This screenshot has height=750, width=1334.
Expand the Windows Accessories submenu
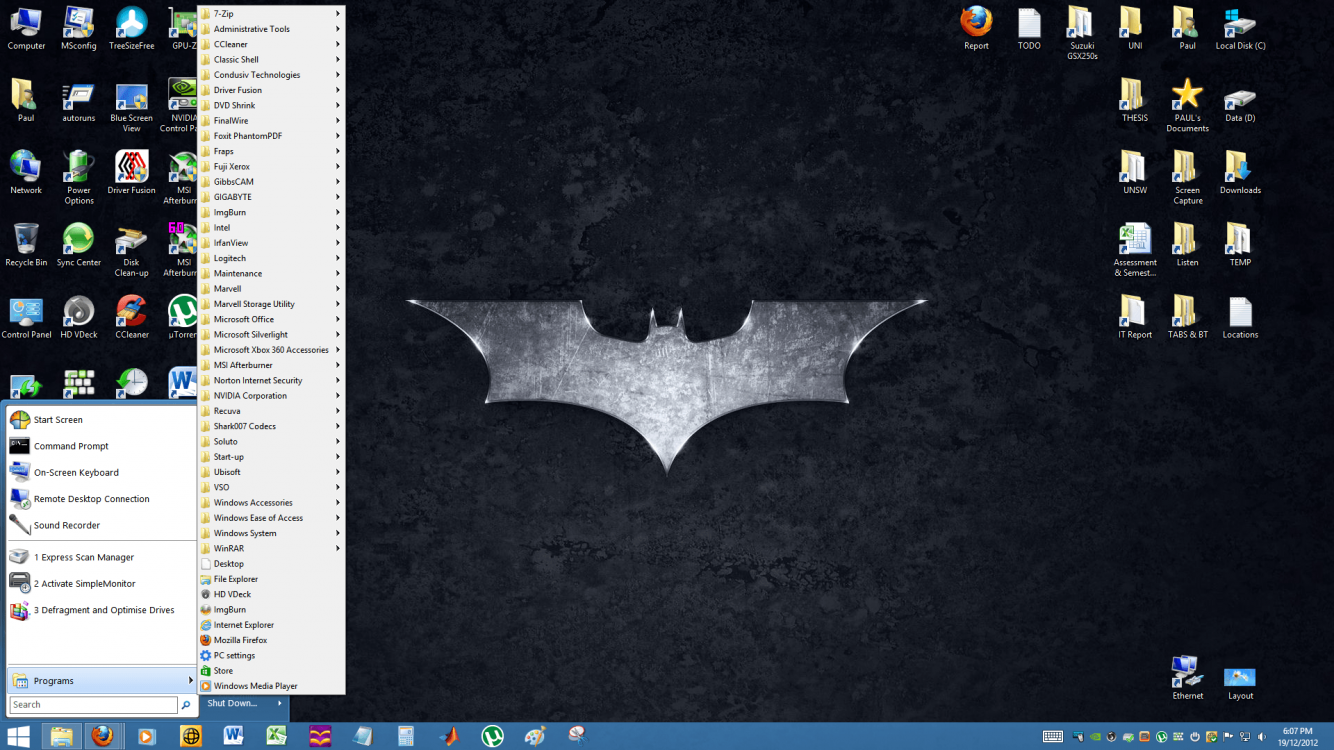pyautogui.click(x=272, y=503)
